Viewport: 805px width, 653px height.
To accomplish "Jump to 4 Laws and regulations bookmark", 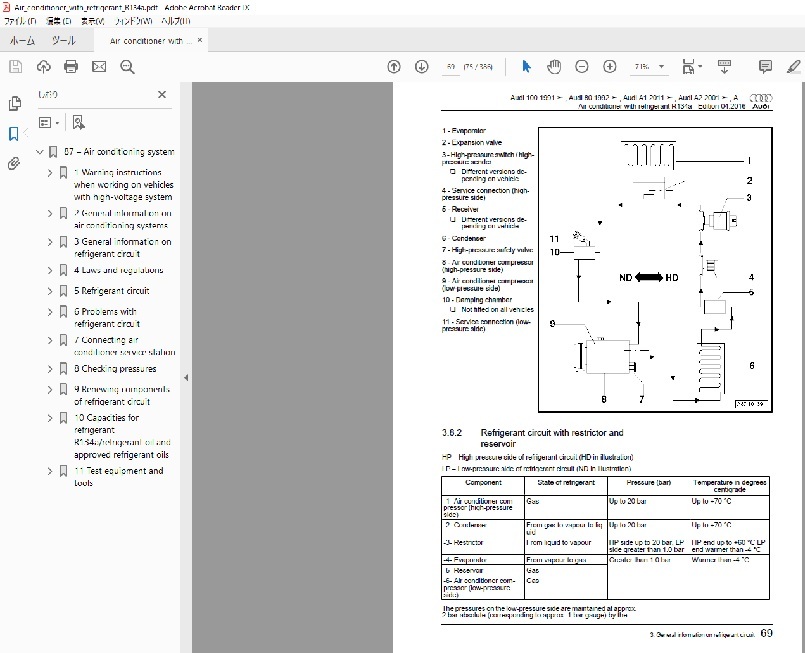I will tap(119, 270).
